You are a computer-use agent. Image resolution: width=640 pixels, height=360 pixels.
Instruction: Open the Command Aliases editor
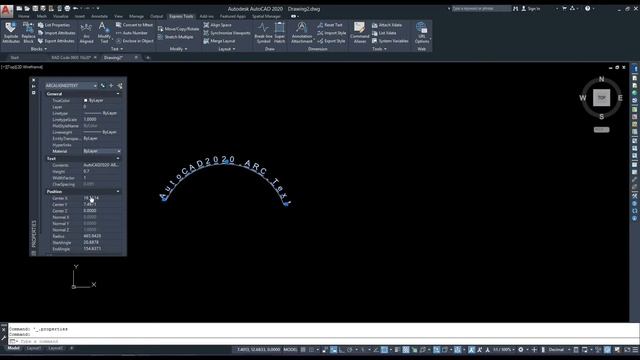(360, 33)
